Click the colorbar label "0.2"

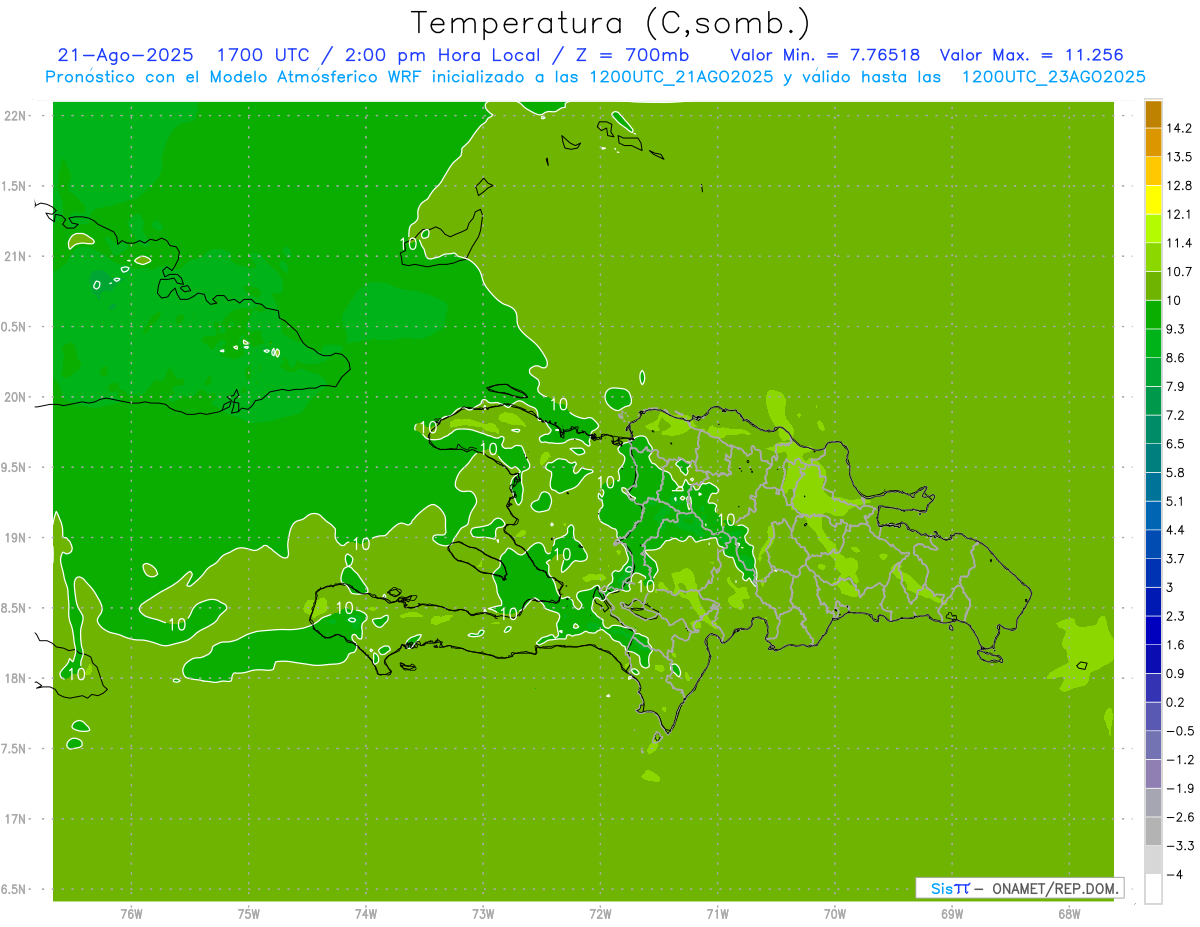(x=1175, y=702)
